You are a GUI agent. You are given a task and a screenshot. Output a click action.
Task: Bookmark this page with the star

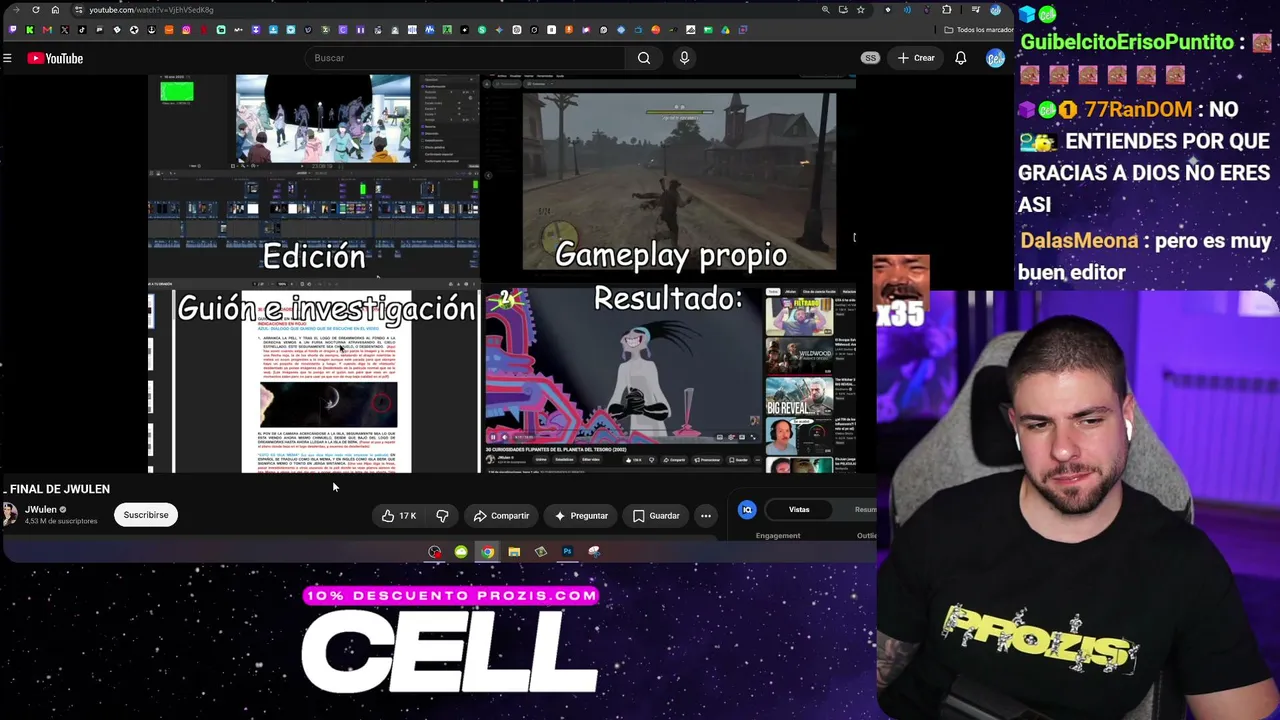click(x=860, y=10)
